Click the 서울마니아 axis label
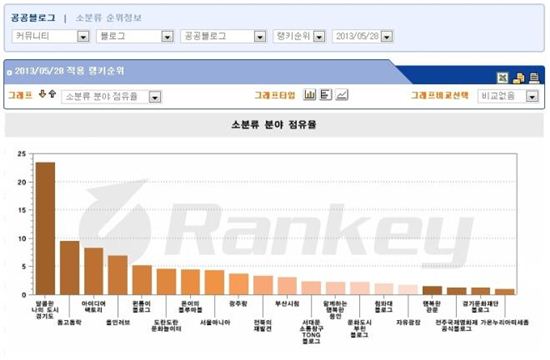 [215, 322]
